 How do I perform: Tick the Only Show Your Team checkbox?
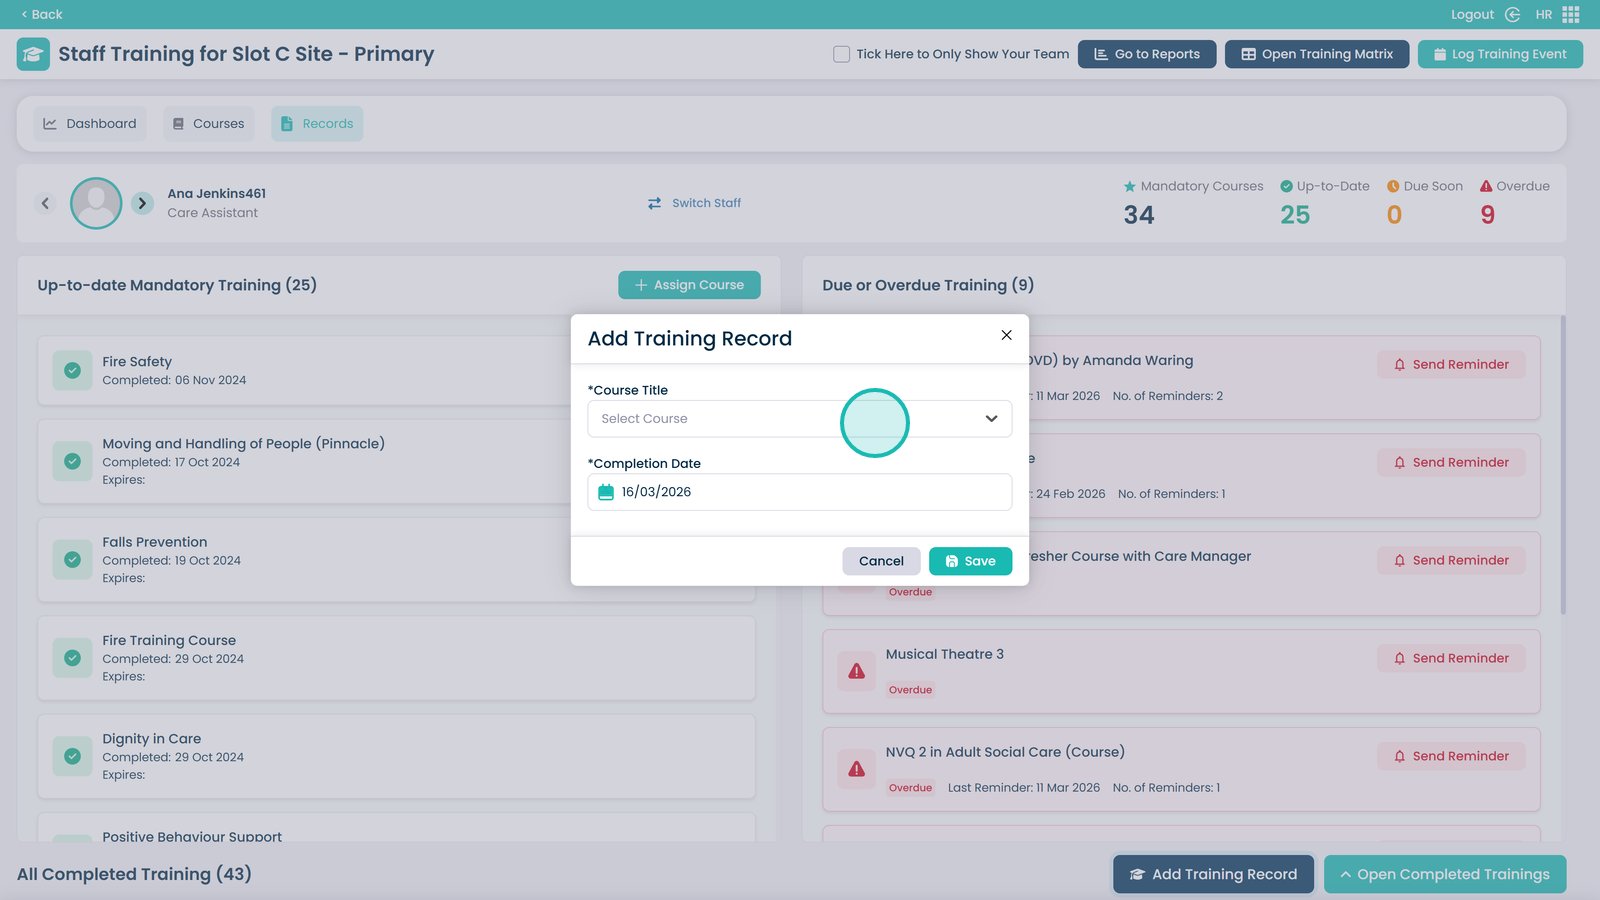click(x=841, y=54)
